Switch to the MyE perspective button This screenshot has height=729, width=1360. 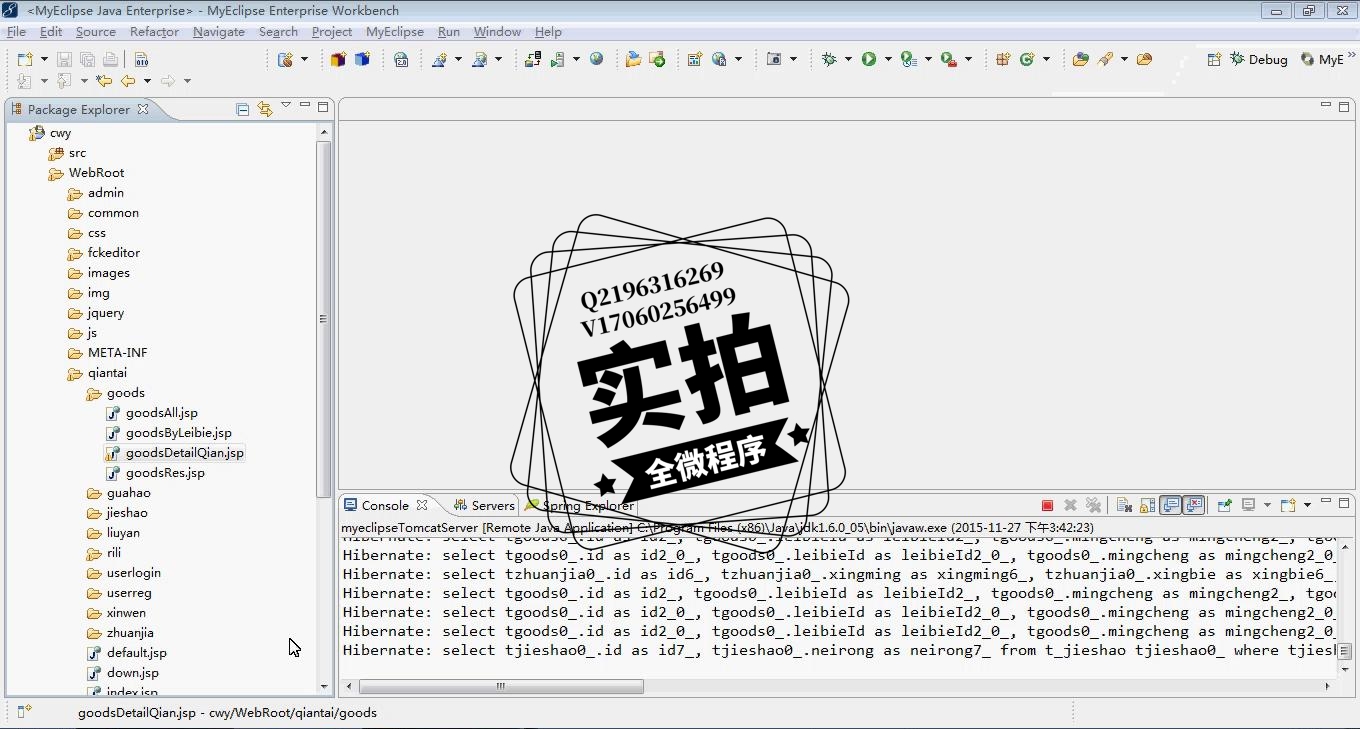point(1322,60)
